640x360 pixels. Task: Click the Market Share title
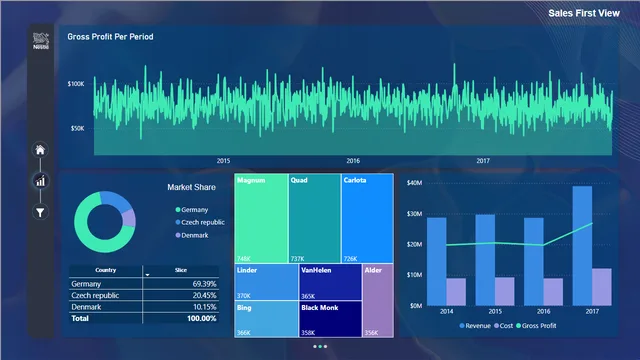pyautogui.click(x=191, y=187)
